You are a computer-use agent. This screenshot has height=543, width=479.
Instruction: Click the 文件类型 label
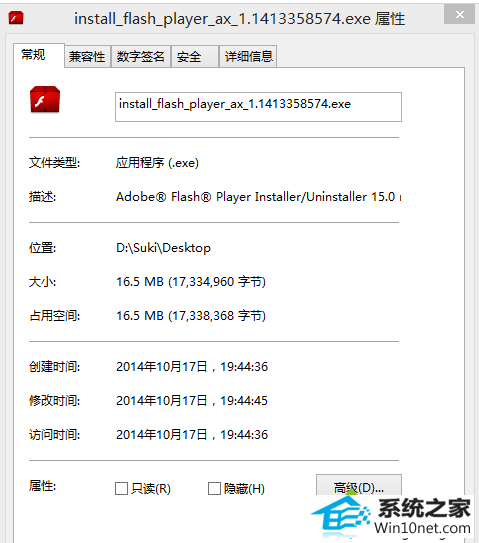point(54,162)
